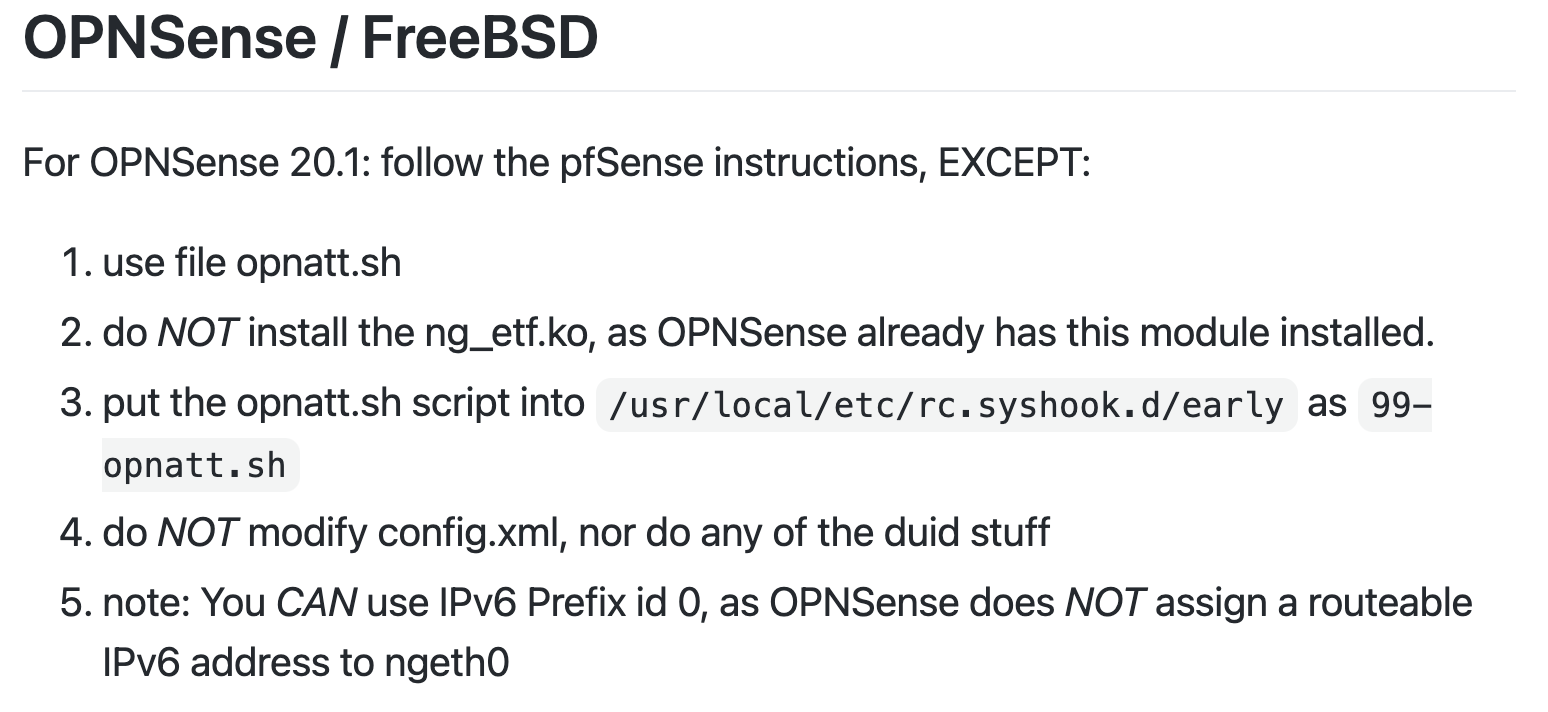The height and width of the screenshot is (712, 1548).
Task: Click the list number "3." marker
Action: point(76,403)
